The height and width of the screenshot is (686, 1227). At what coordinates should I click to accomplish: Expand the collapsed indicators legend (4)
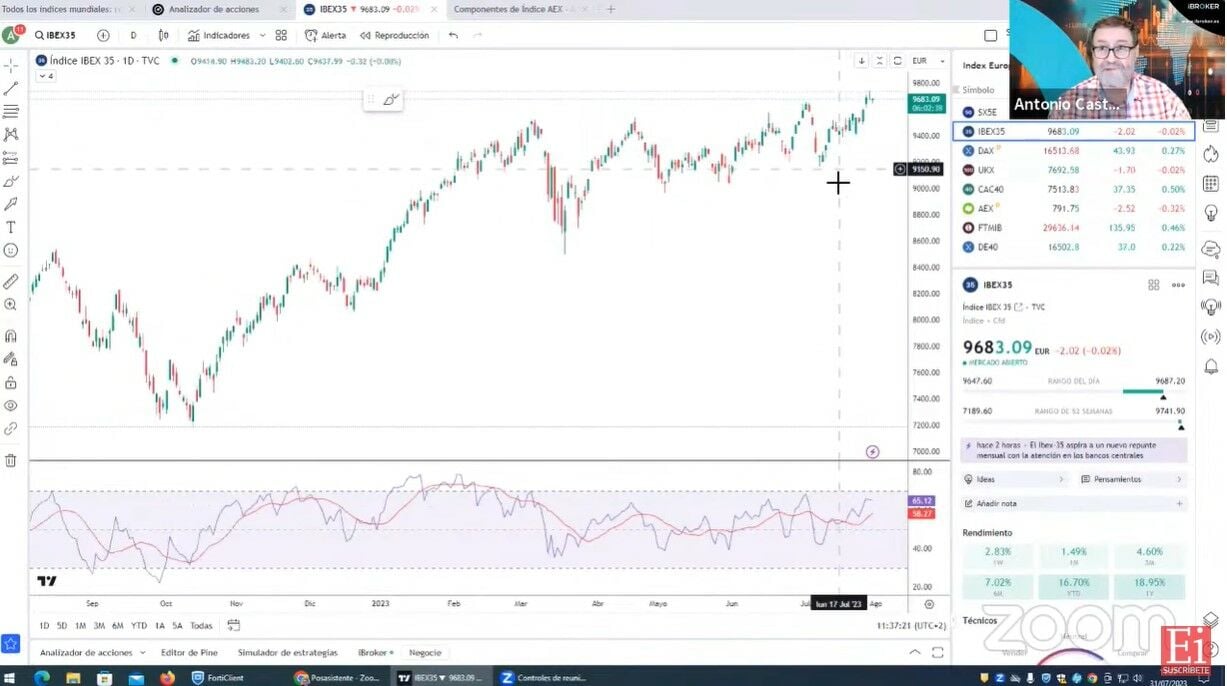pos(46,76)
